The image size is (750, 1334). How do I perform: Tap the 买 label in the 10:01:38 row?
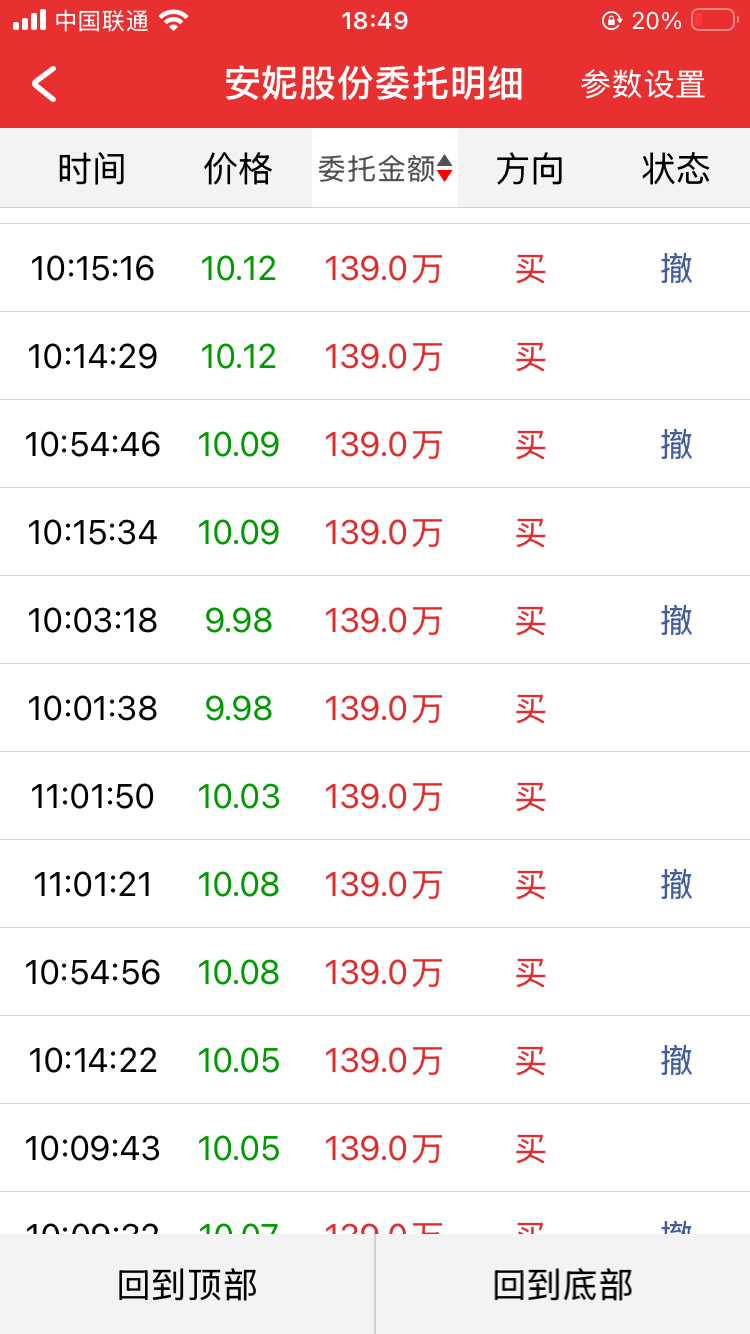pyautogui.click(x=530, y=708)
